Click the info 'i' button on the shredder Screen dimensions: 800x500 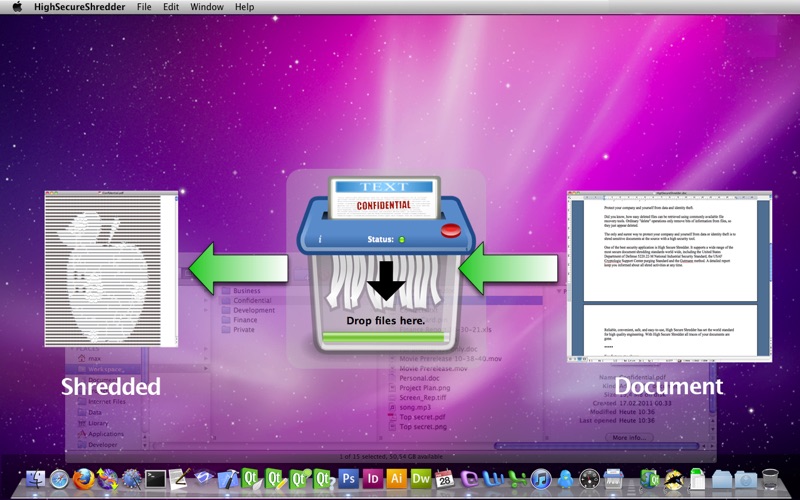(x=320, y=238)
